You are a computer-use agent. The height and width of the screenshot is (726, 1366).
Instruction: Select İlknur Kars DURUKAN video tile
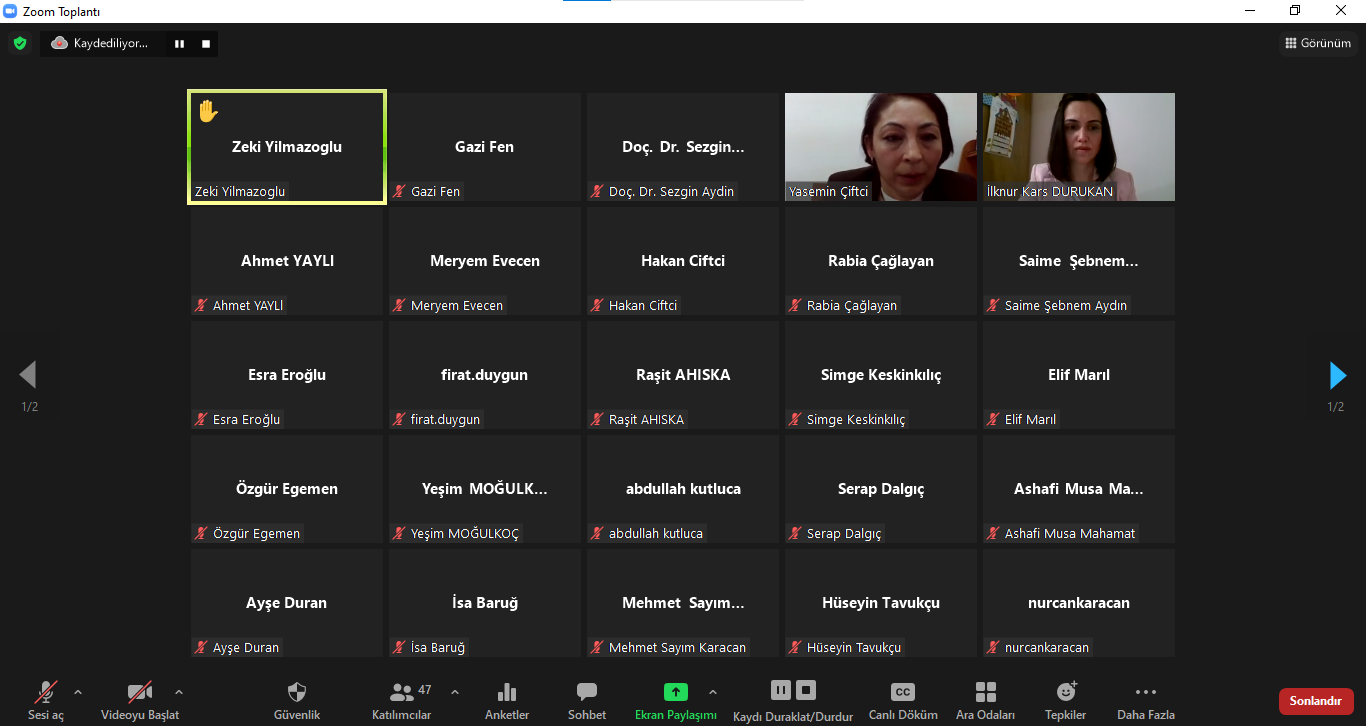(1079, 147)
